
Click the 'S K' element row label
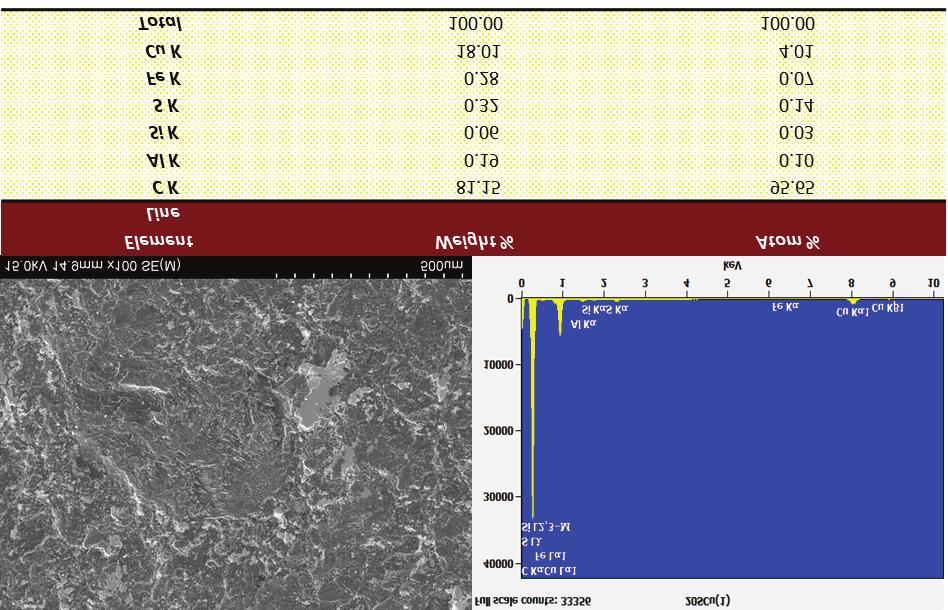(166, 106)
